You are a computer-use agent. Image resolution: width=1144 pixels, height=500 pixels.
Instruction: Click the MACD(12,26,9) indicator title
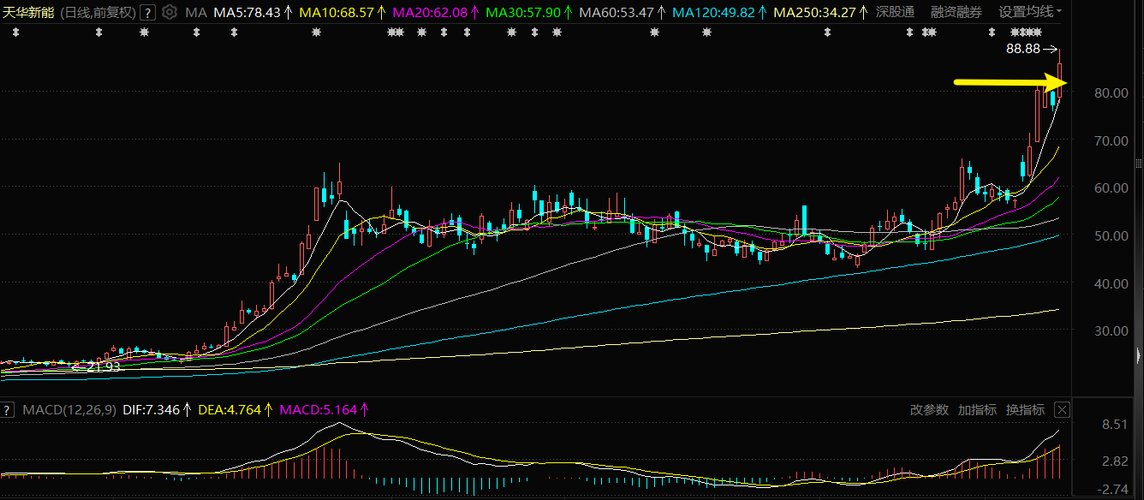click(x=69, y=409)
